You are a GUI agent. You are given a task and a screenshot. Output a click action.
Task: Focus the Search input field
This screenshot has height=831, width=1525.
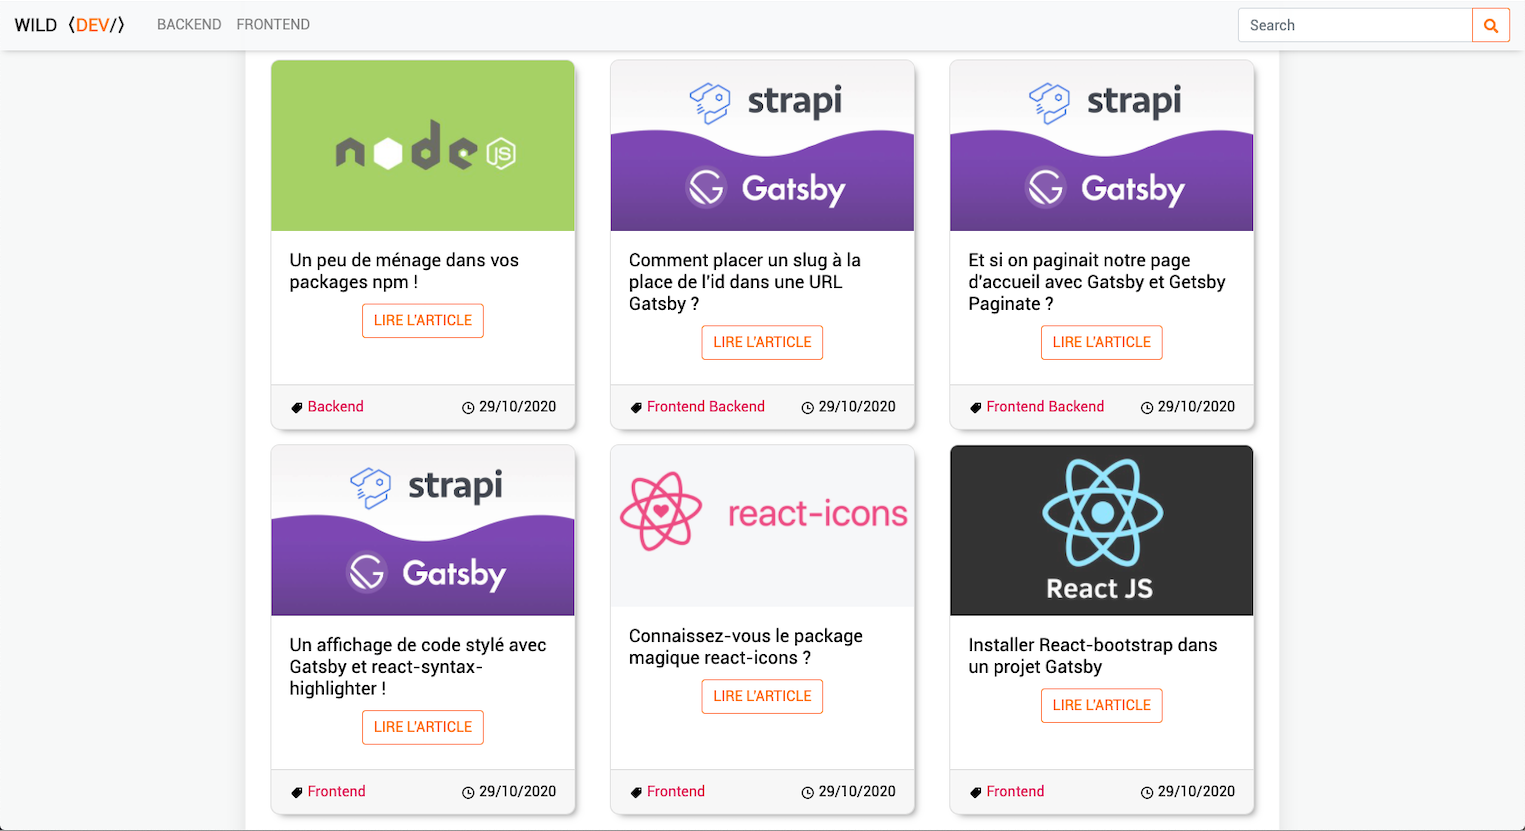click(1355, 26)
